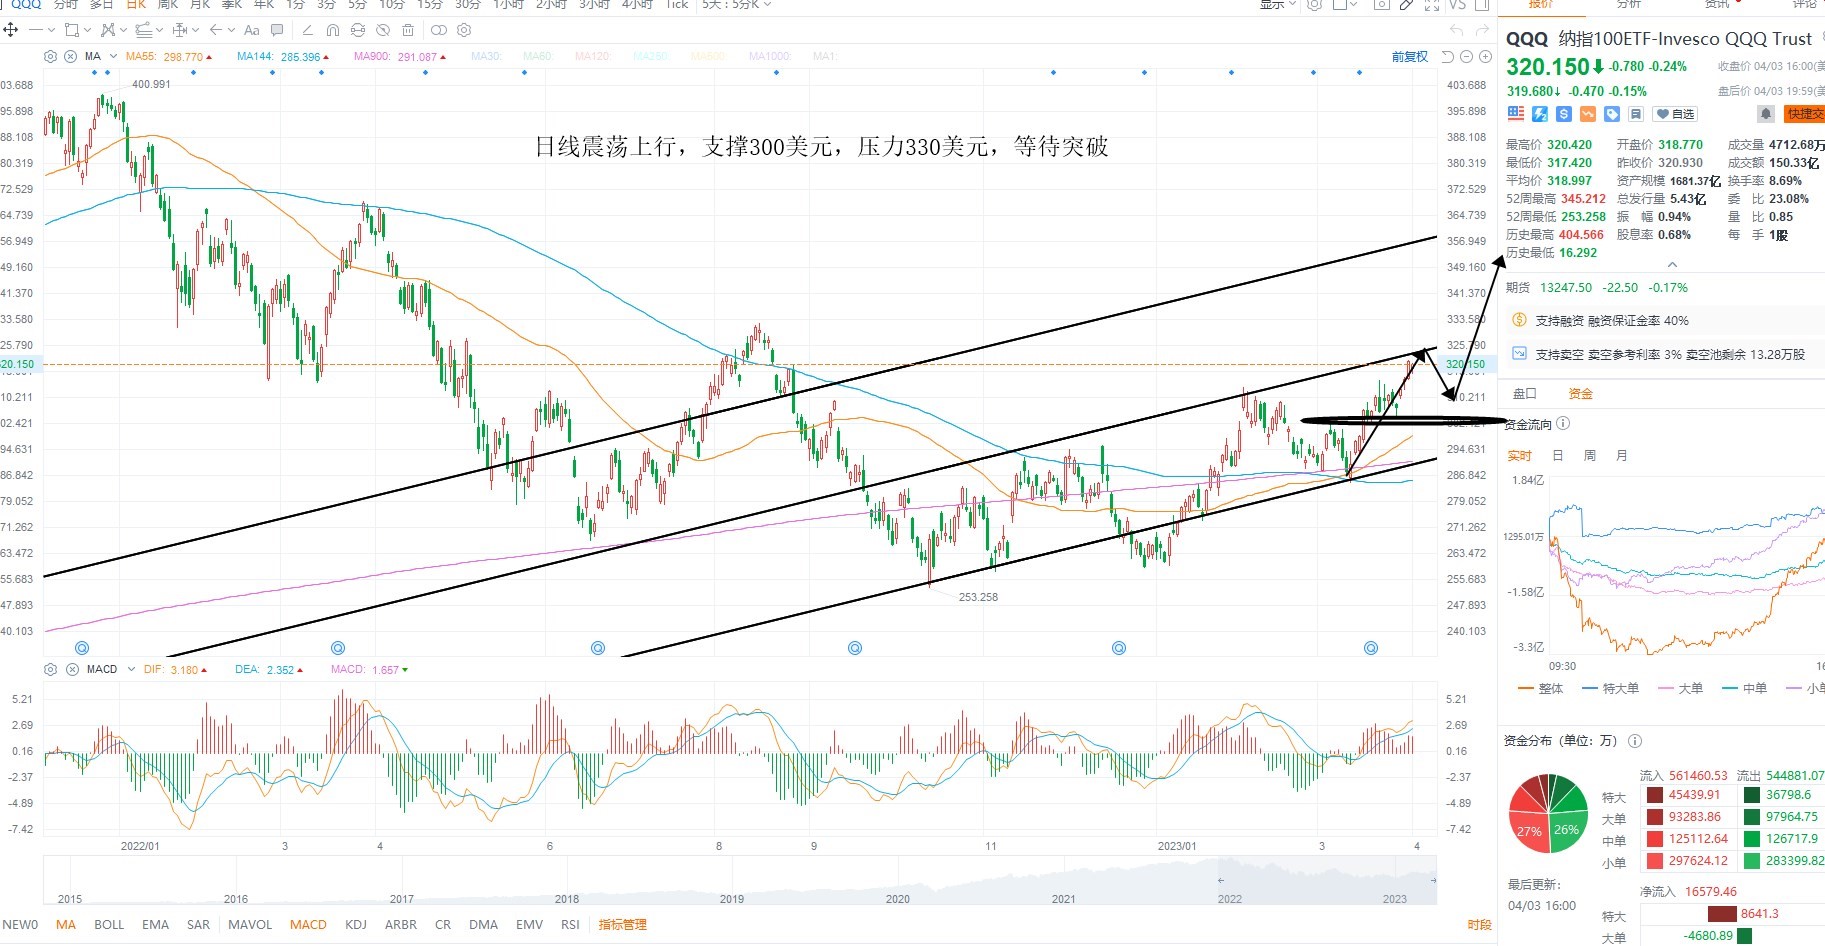The image size is (1825, 946).
Task: Switch to the 周 capital flow tab
Action: point(1589,456)
